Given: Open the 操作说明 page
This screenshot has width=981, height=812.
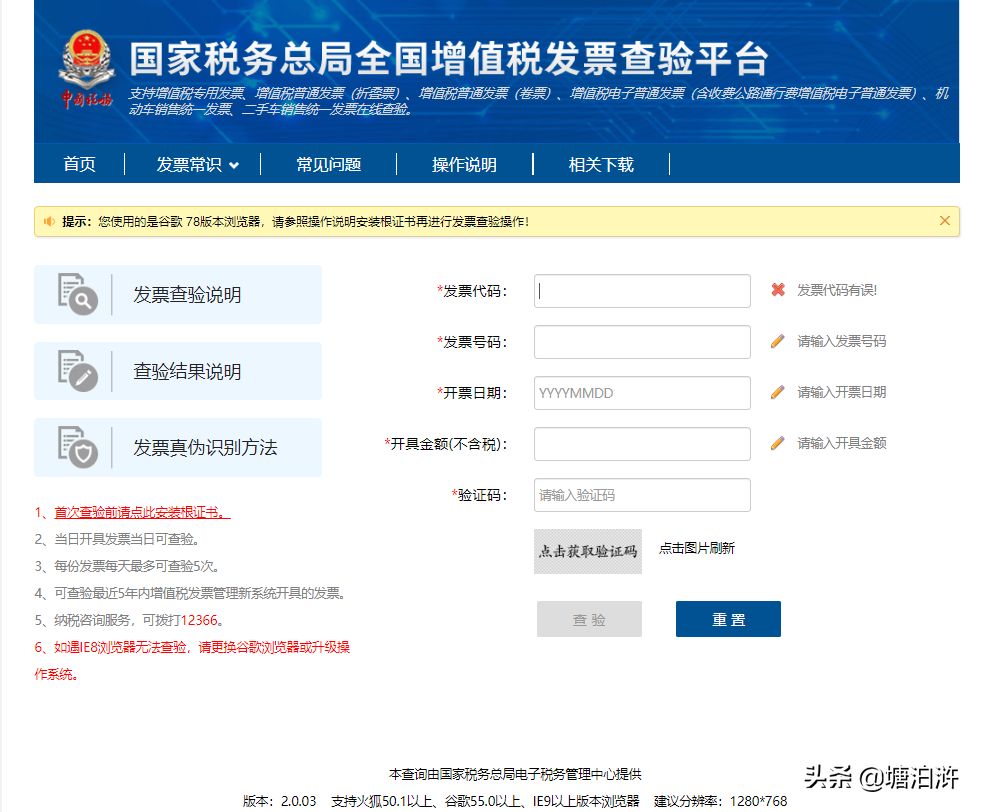Looking at the screenshot, I should pyautogui.click(x=464, y=164).
